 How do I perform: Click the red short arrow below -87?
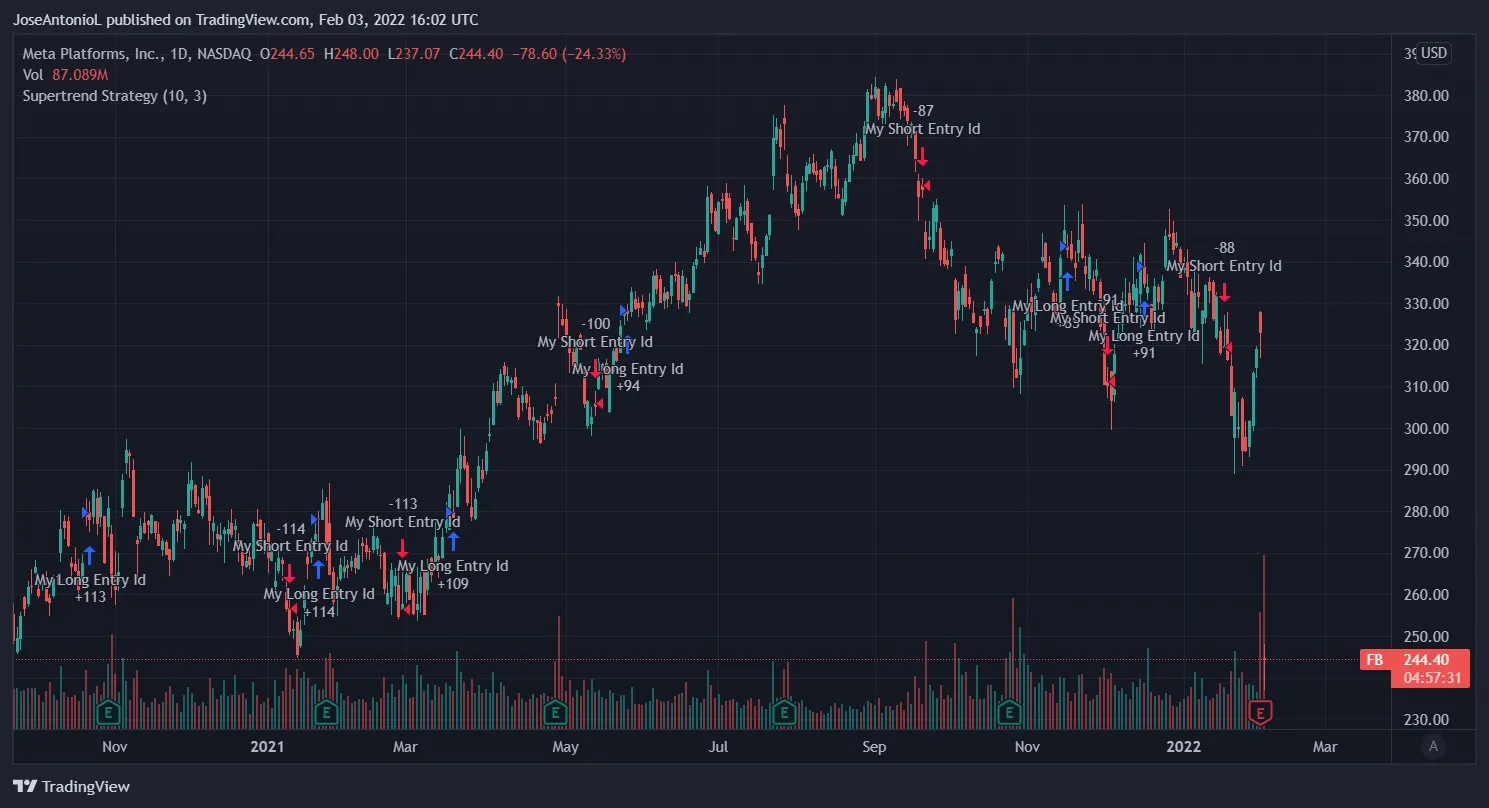pos(922,157)
